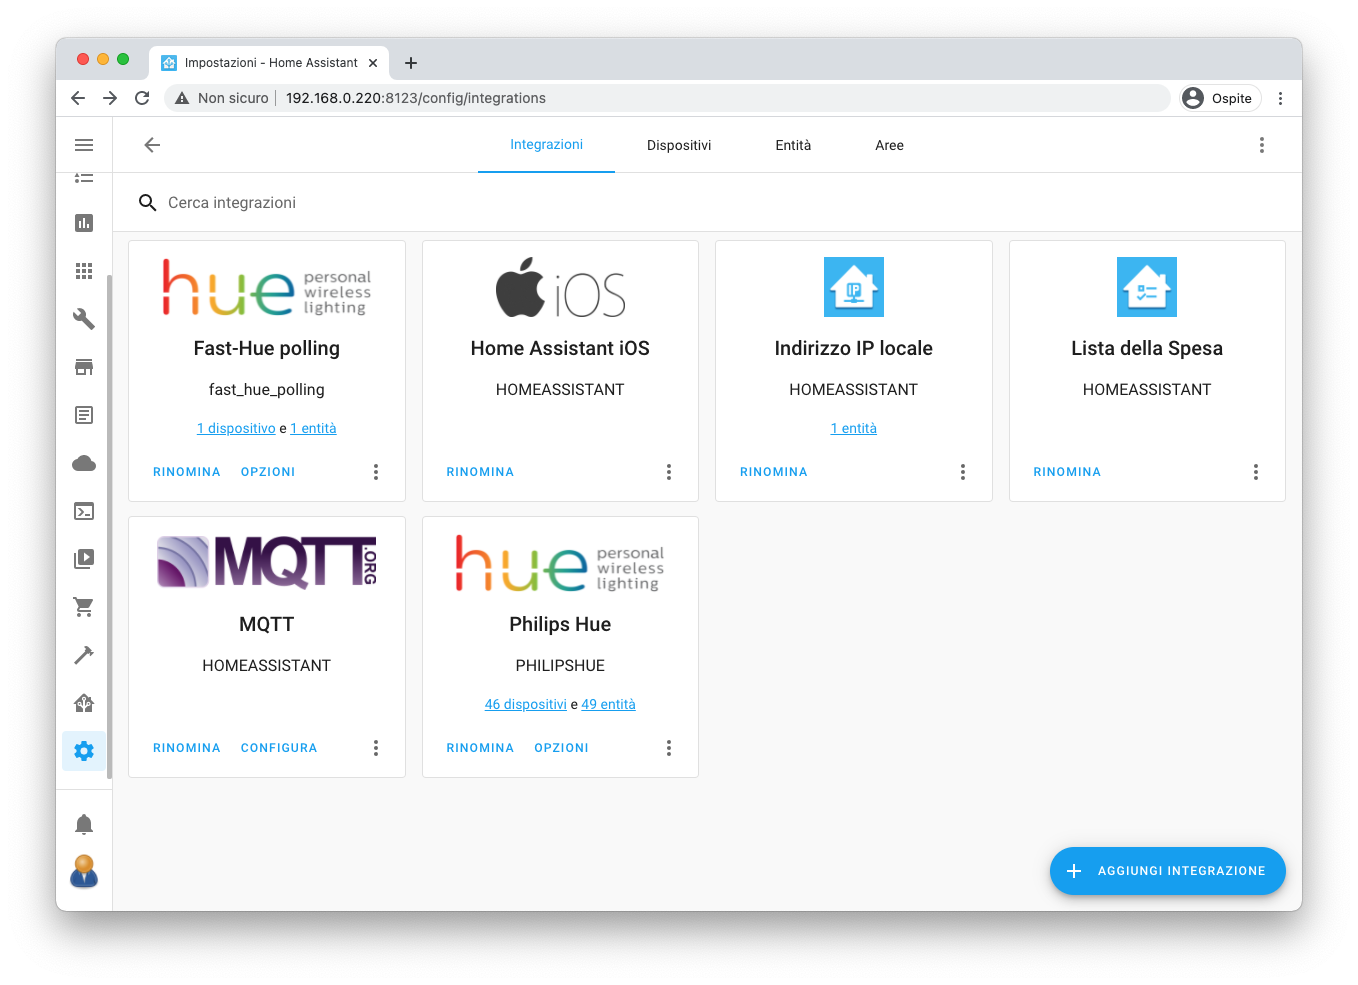Open Philips Hue card three-dot menu
The height and width of the screenshot is (985, 1358).
(x=669, y=748)
